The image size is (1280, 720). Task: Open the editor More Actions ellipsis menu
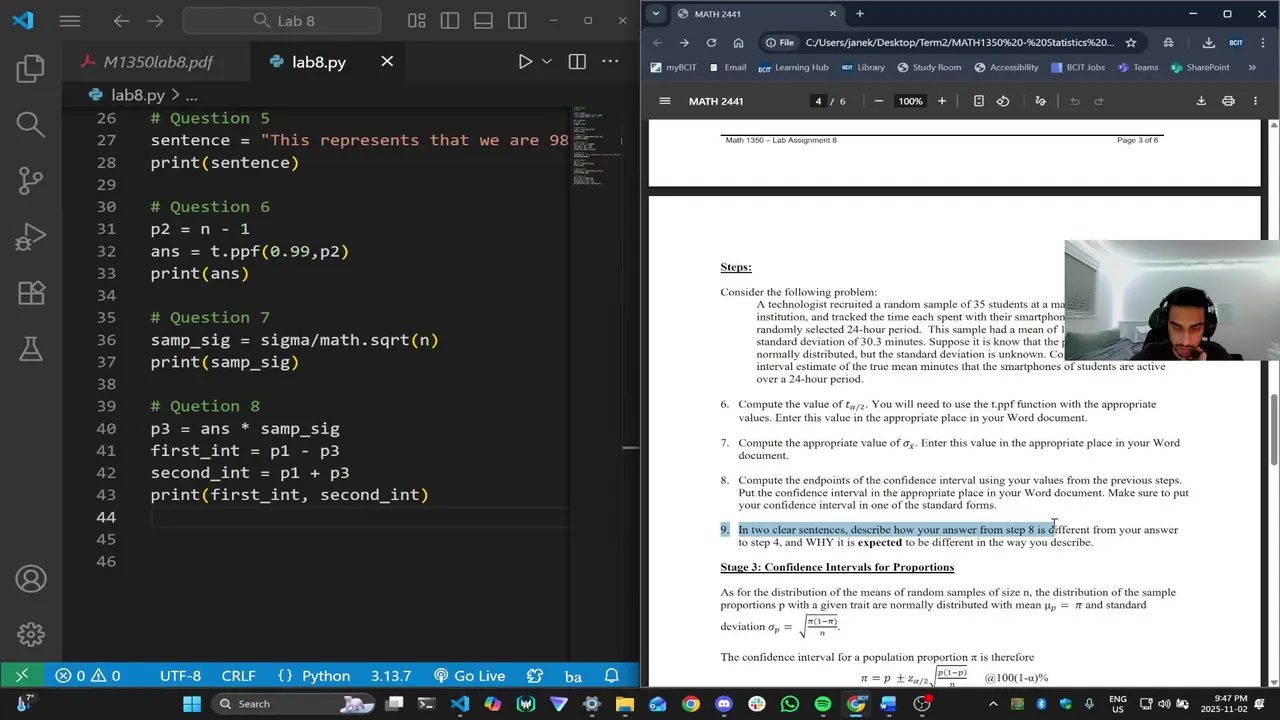point(610,62)
